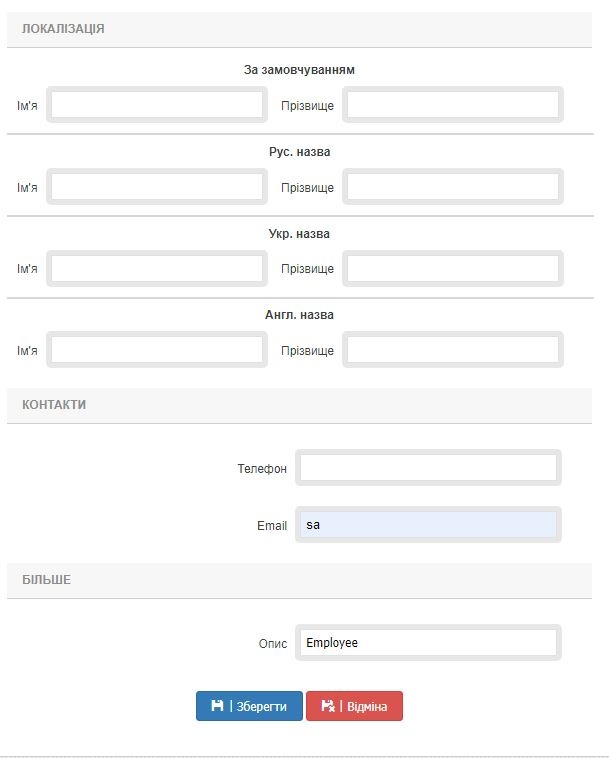The height and width of the screenshot is (758, 609).
Task: Select the Укр. назва Ім'я field
Action: coord(157,268)
